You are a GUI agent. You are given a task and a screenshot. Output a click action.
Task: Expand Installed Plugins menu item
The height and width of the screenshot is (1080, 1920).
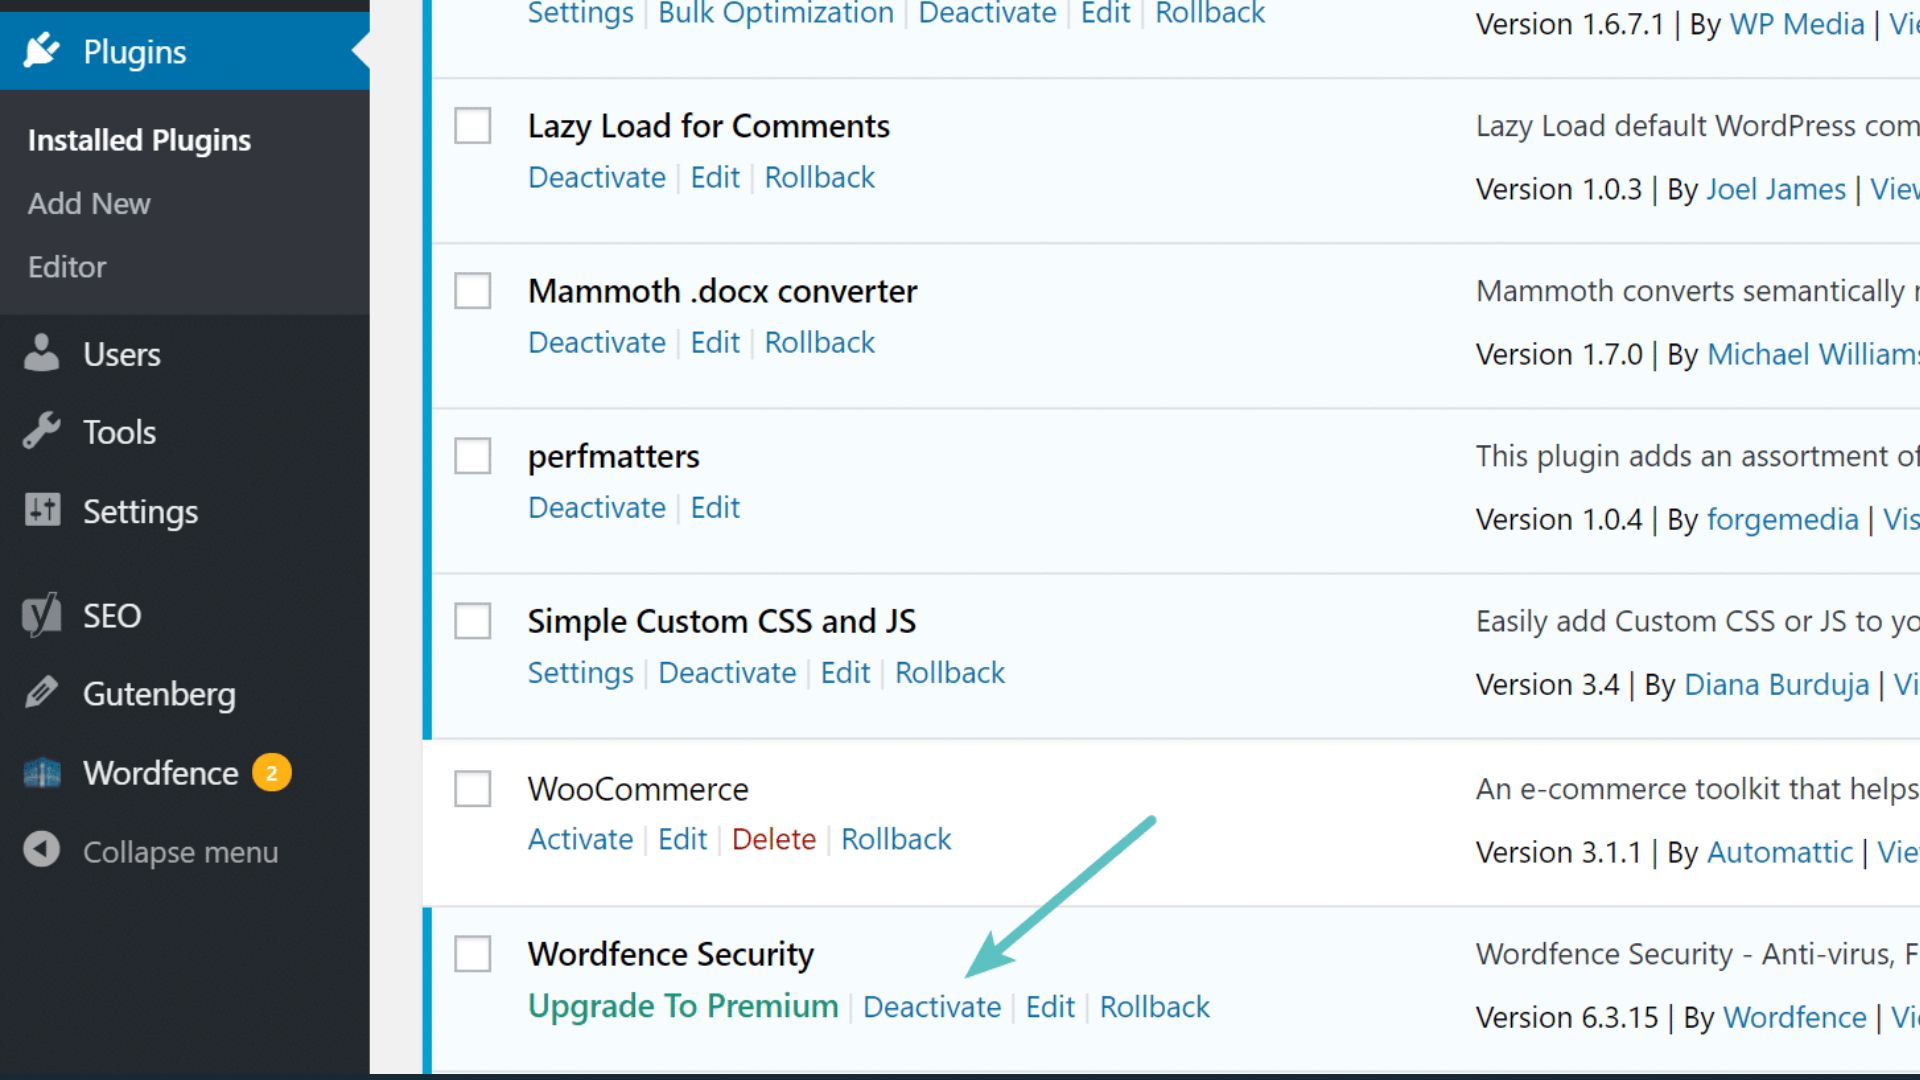click(x=138, y=138)
